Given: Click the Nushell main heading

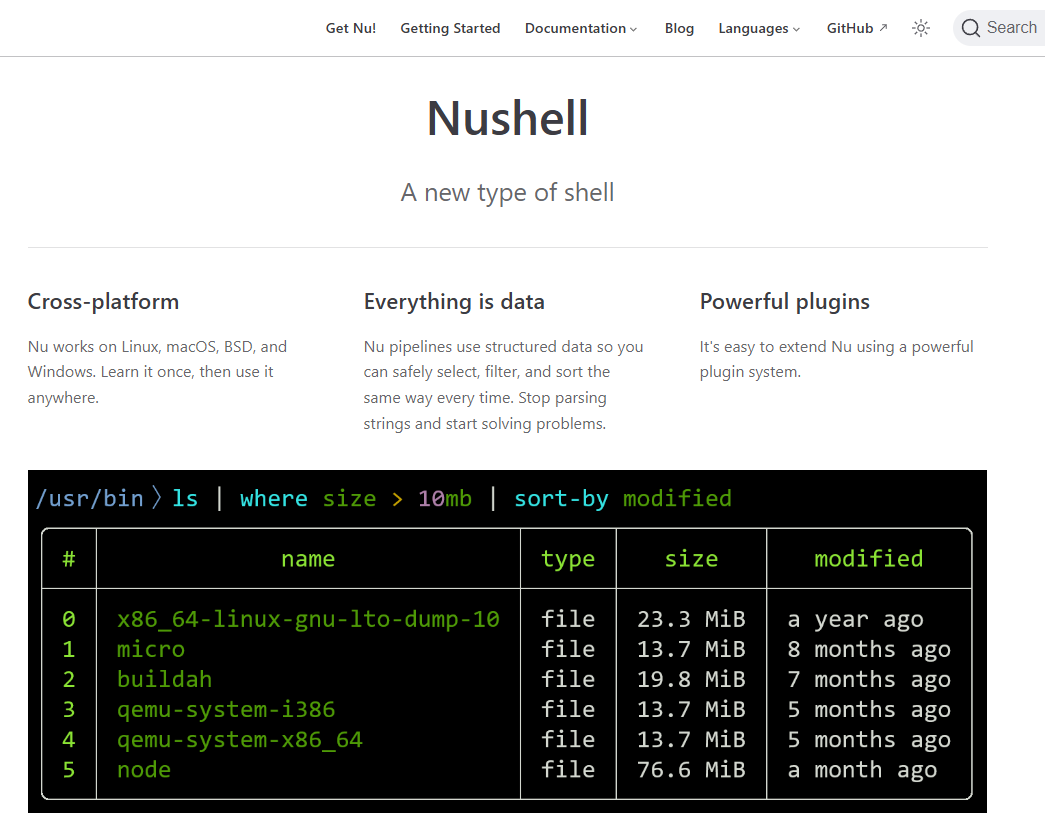Looking at the screenshot, I should click(x=507, y=119).
